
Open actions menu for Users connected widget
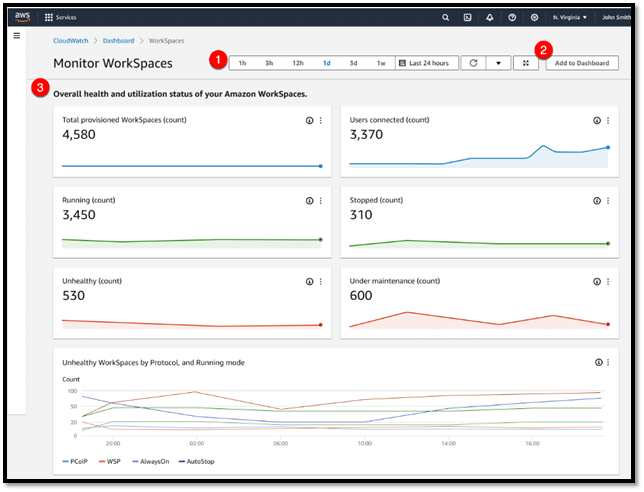click(608, 120)
